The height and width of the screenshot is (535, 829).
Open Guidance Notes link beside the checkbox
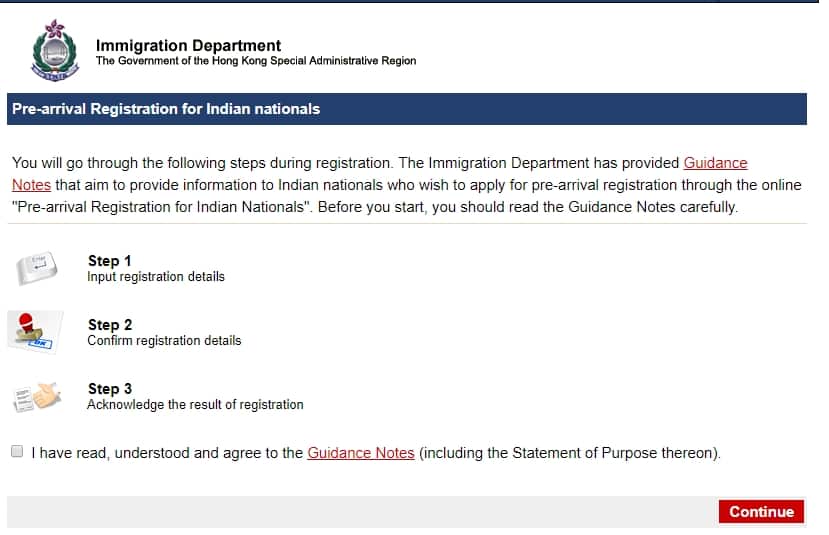360,453
